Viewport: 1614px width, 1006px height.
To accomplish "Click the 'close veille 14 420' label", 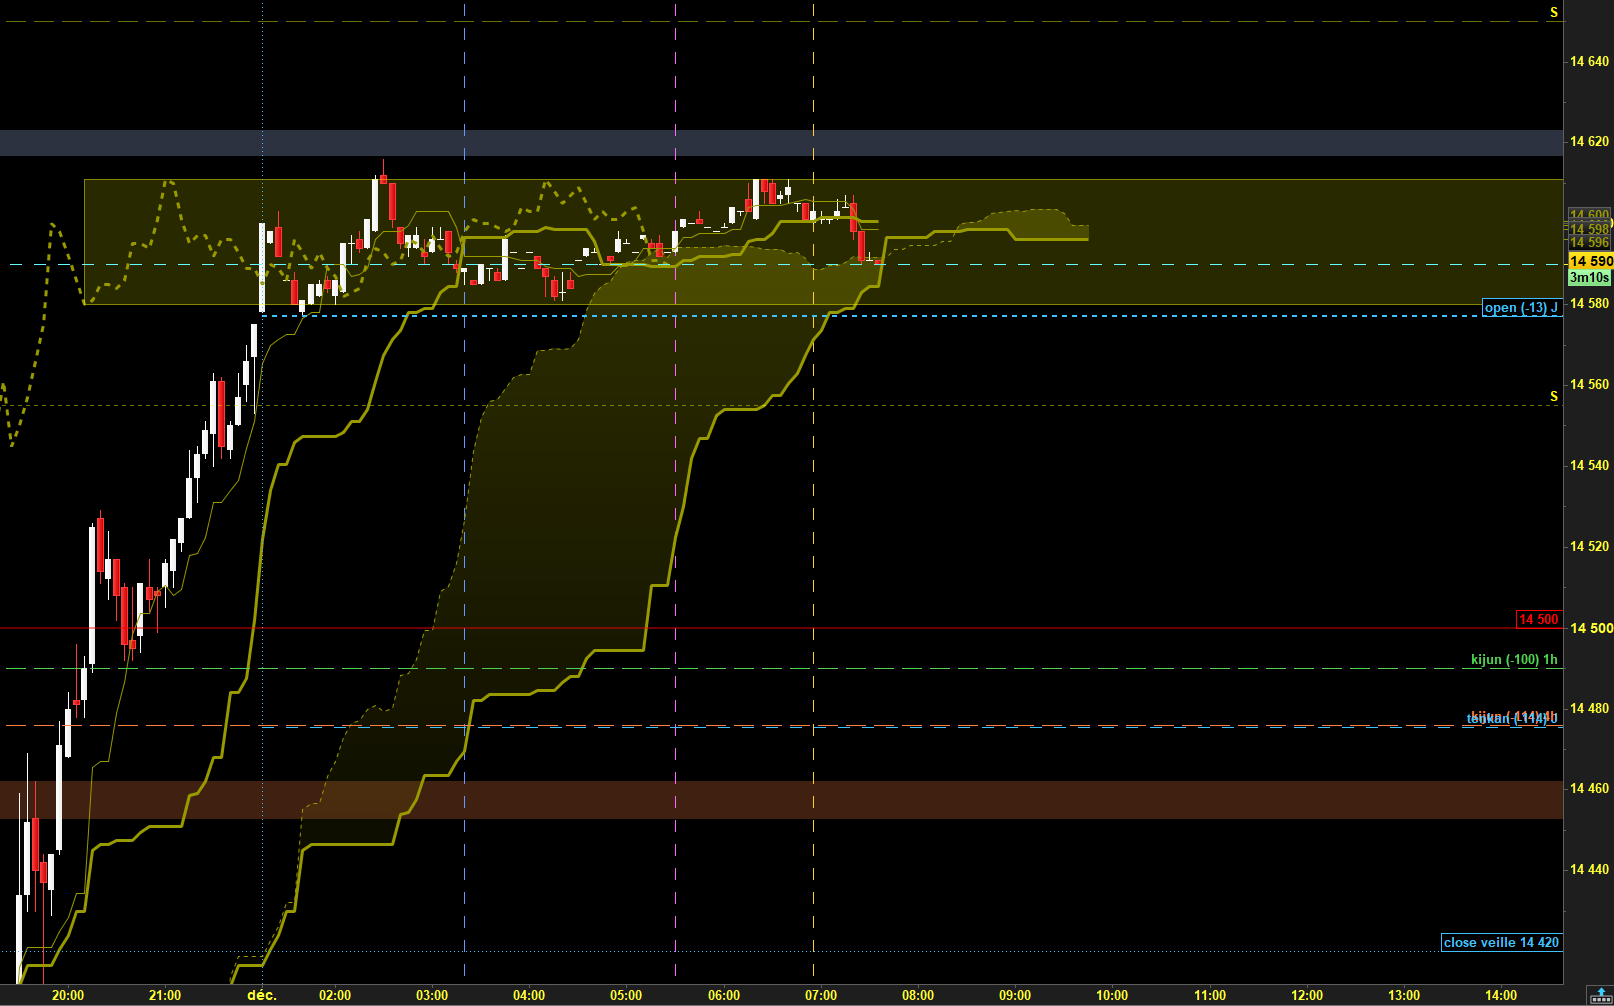I will pos(1501,942).
